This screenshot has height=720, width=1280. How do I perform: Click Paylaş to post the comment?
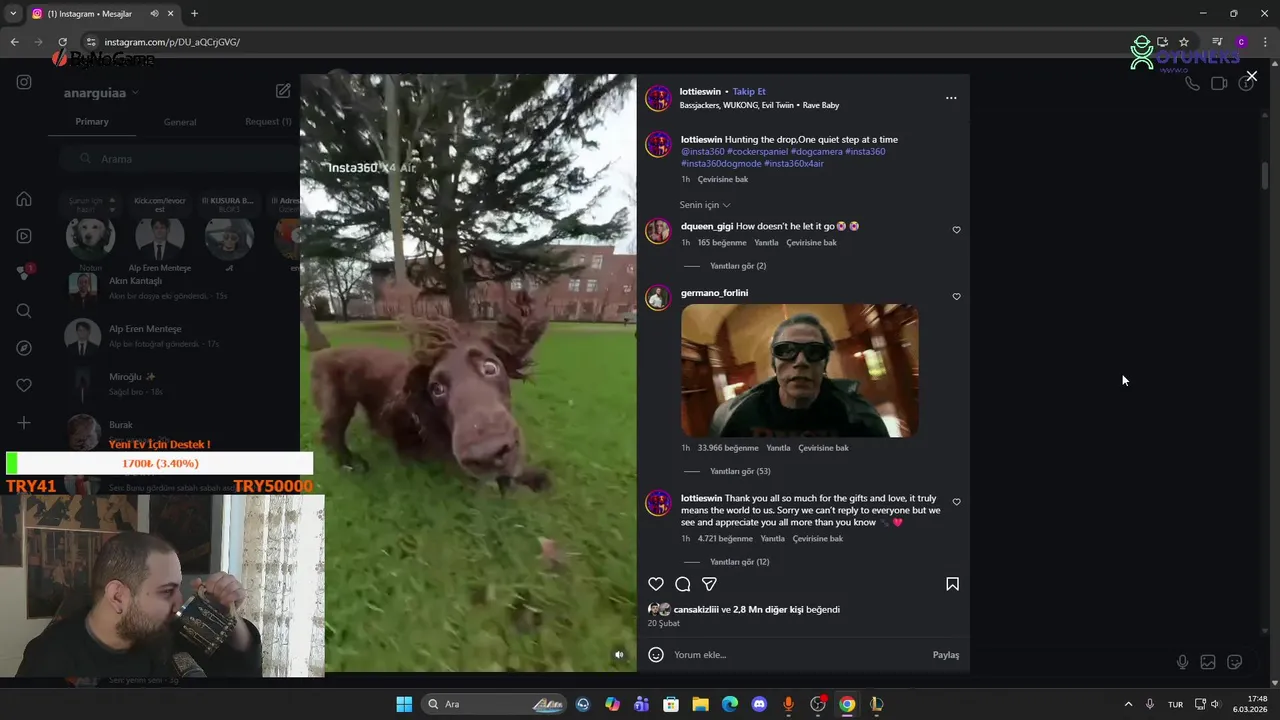coord(946,655)
